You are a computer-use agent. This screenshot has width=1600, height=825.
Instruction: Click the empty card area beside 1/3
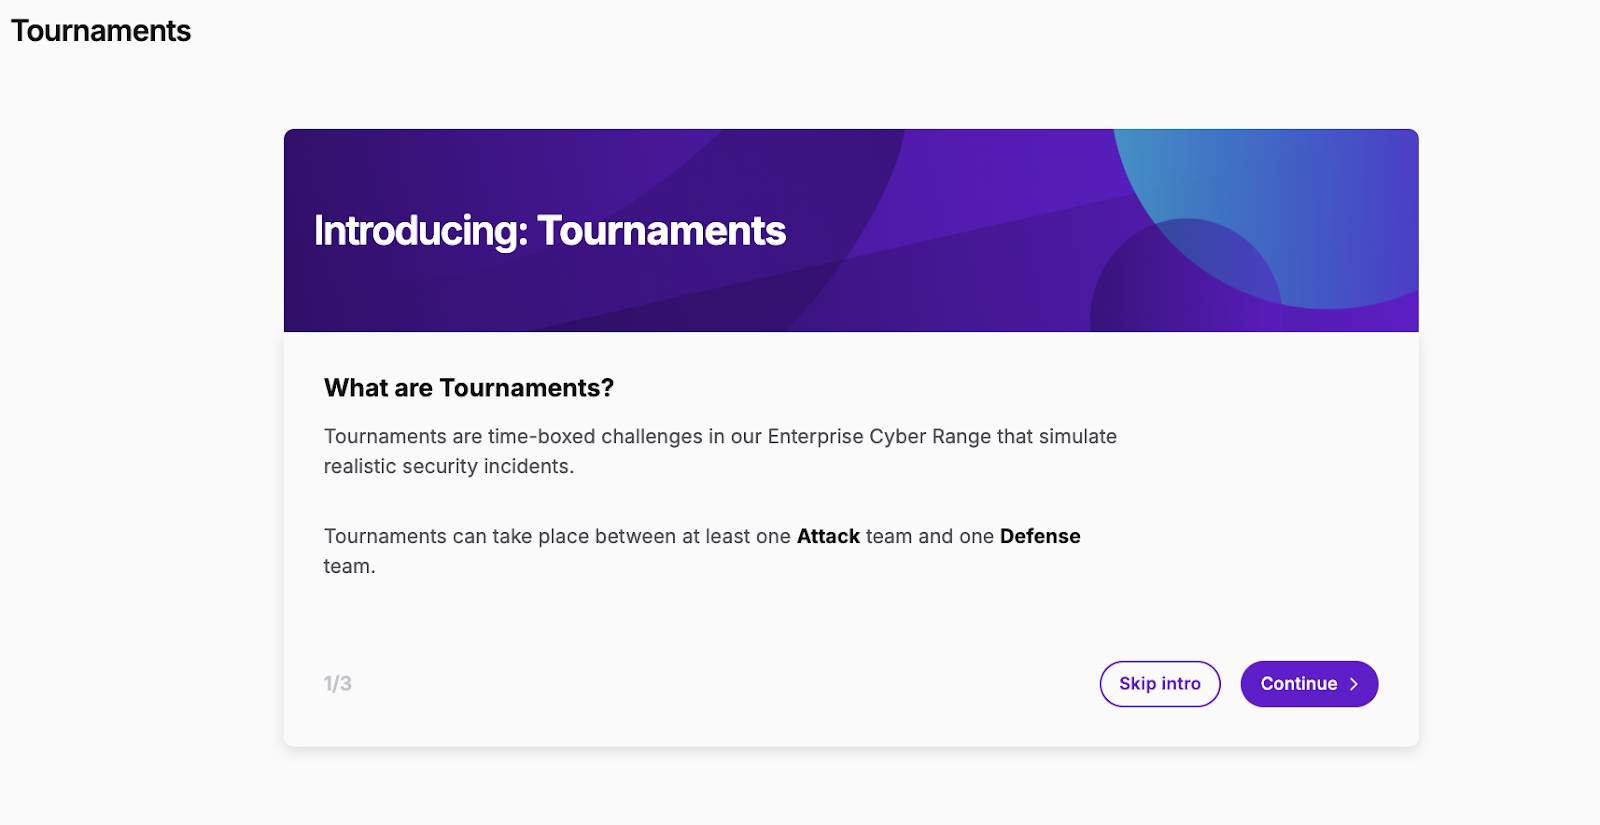pyautogui.click(x=720, y=684)
